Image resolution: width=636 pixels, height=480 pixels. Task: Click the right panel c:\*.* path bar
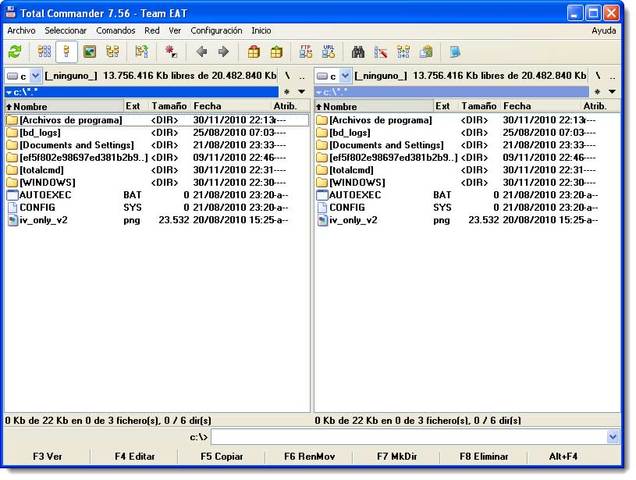(x=451, y=92)
